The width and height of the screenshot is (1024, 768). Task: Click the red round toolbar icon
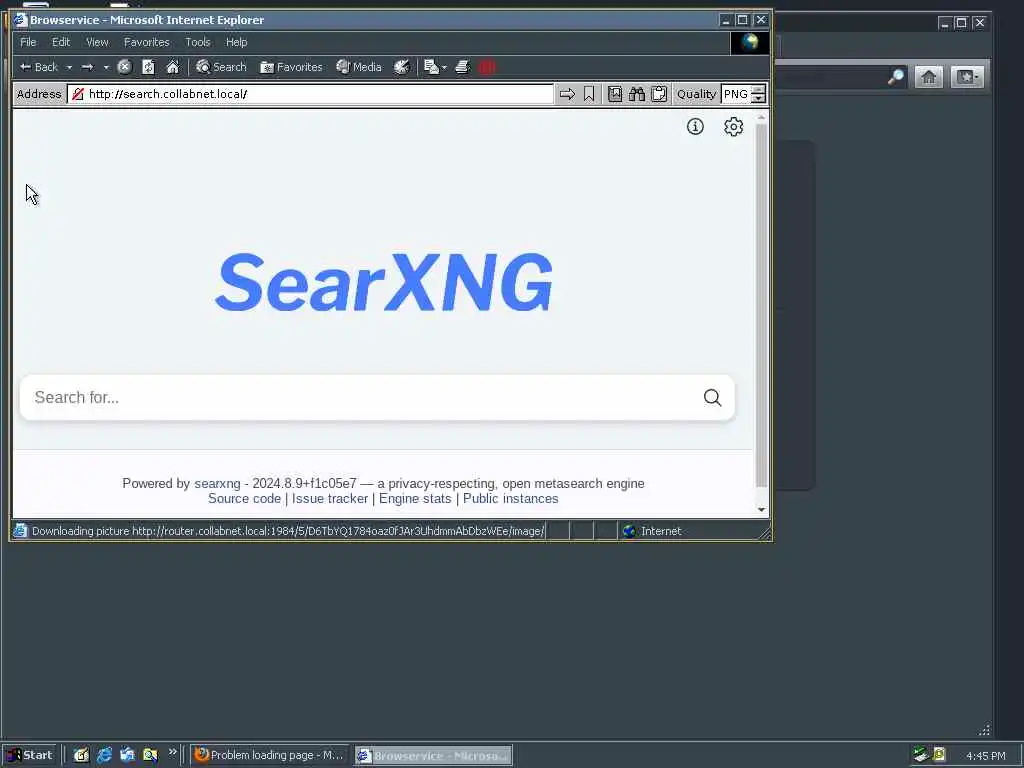(487, 67)
